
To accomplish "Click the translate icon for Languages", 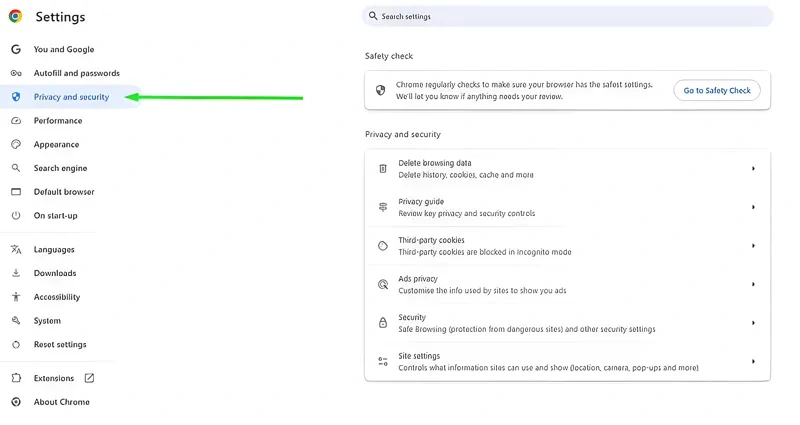I will [16, 249].
